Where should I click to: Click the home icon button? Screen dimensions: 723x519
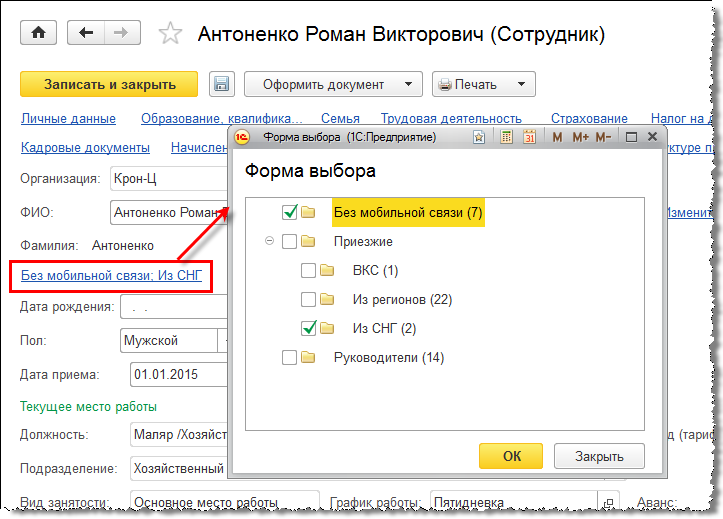click(39, 33)
